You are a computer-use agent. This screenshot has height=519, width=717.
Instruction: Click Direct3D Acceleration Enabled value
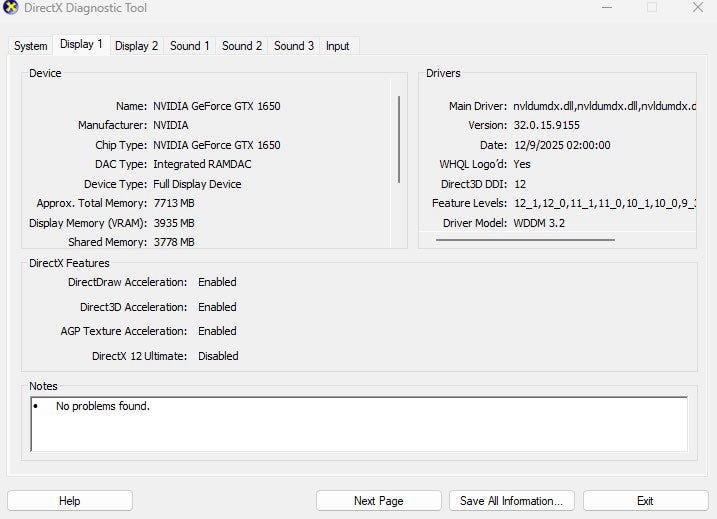click(217, 307)
